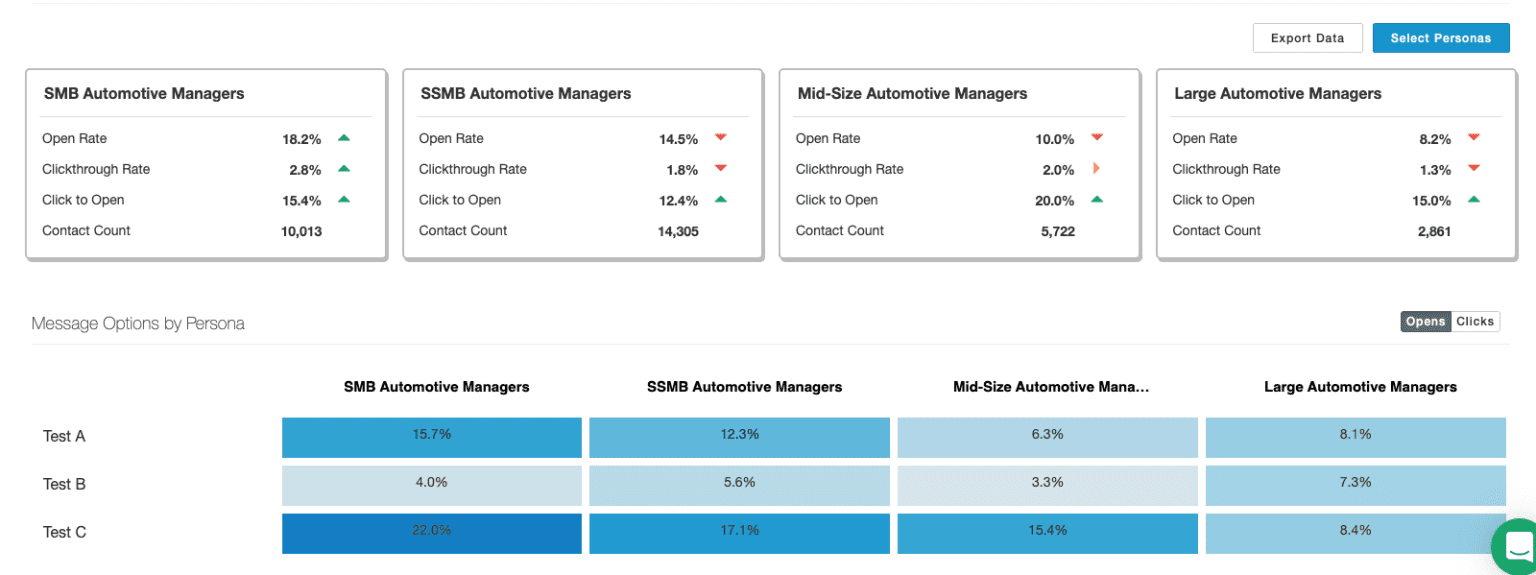Select Test A SSMB cell 12.3%
This screenshot has height=575, width=1536.
pos(739,435)
